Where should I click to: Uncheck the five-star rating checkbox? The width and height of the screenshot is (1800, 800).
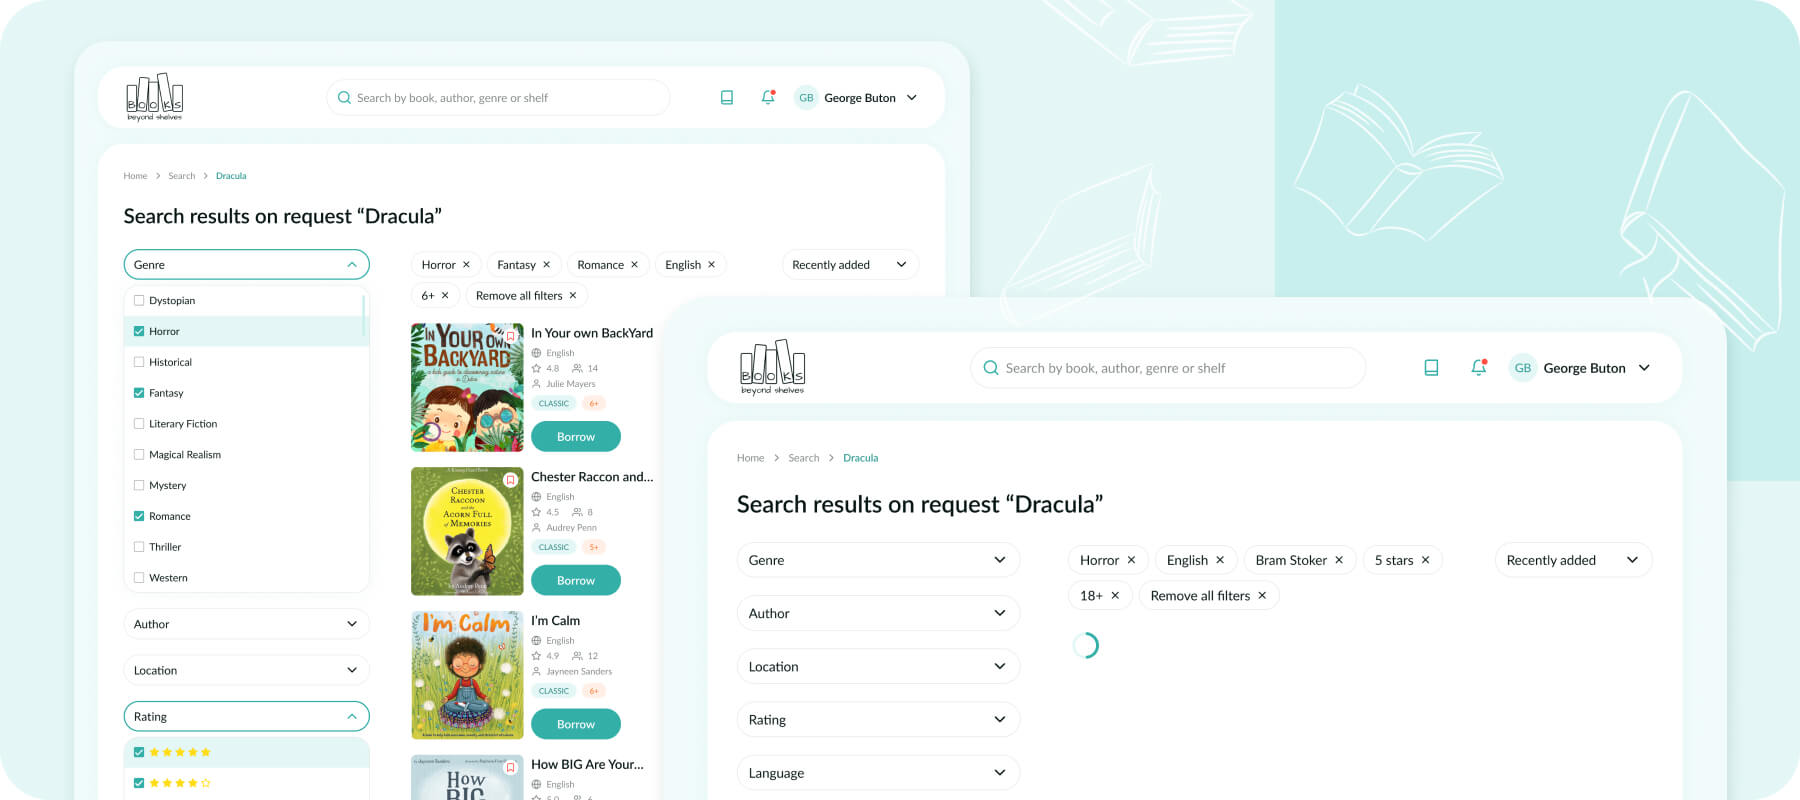click(x=139, y=752)
